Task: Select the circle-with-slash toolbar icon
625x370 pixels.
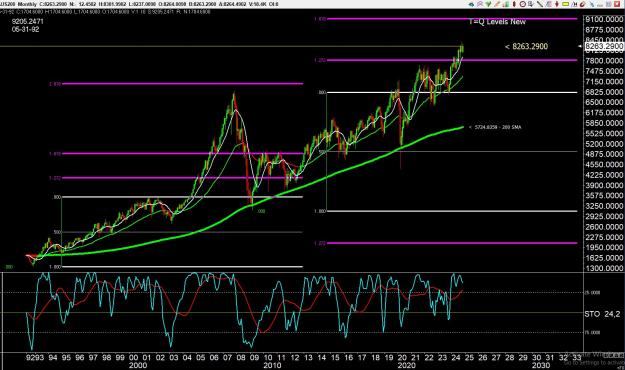Action: point(523,4)
